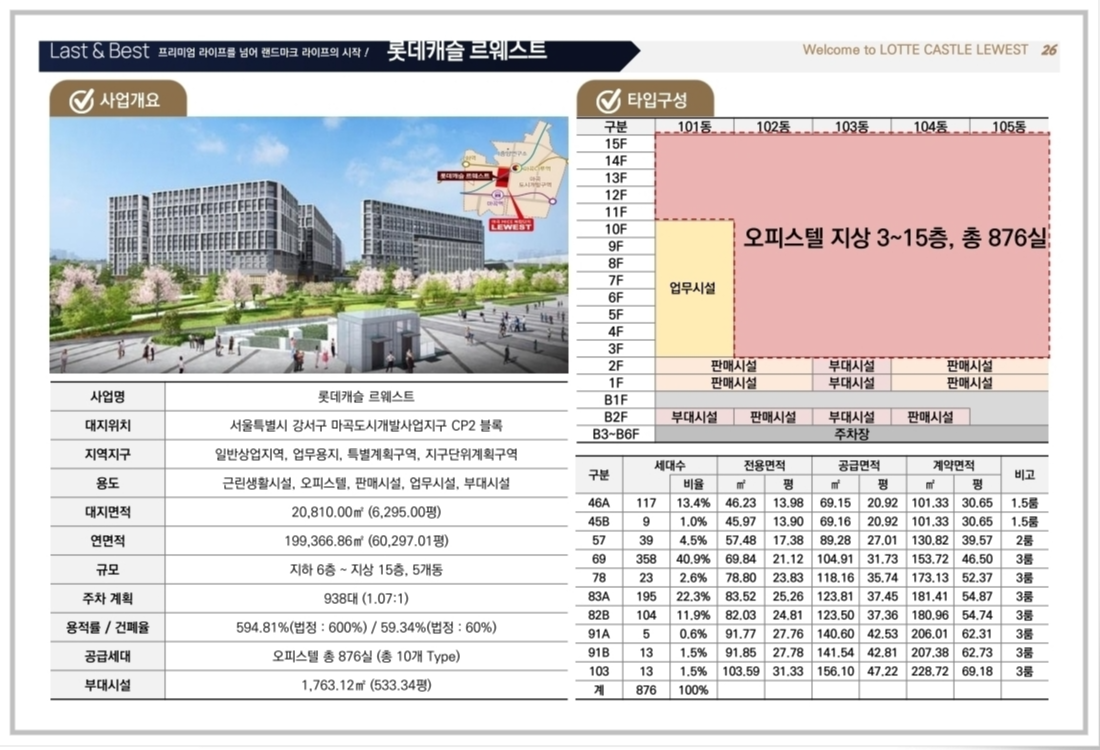
Task: Click 'Welcome to LOTTE CASTLE LEWEST' text
Action: pyautogui.click(x=915, y=50)
